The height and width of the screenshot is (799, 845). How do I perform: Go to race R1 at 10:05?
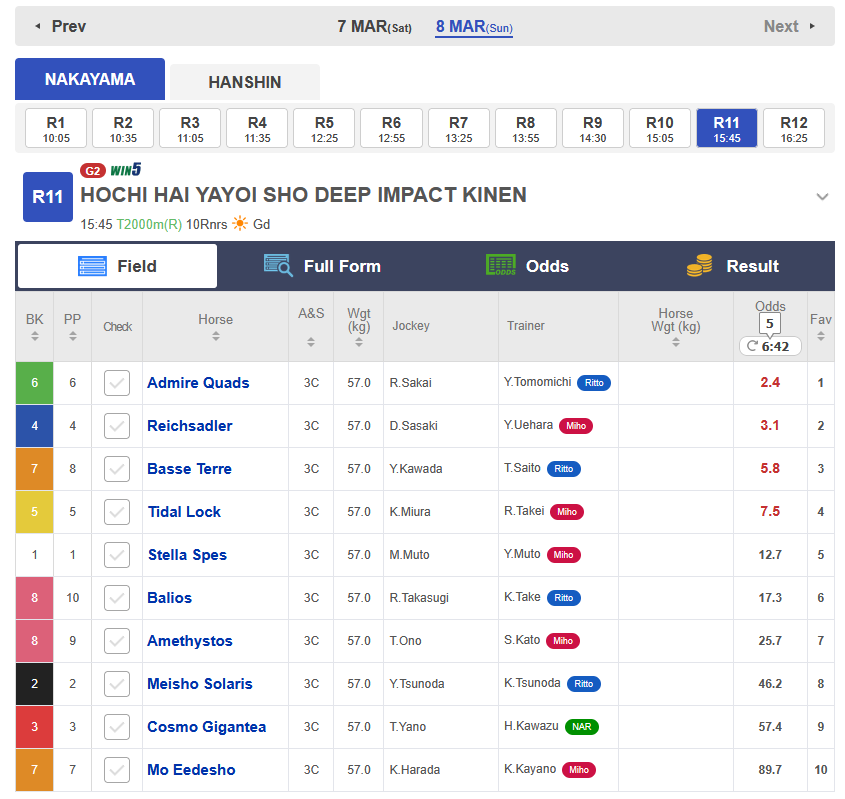point(56,128)
